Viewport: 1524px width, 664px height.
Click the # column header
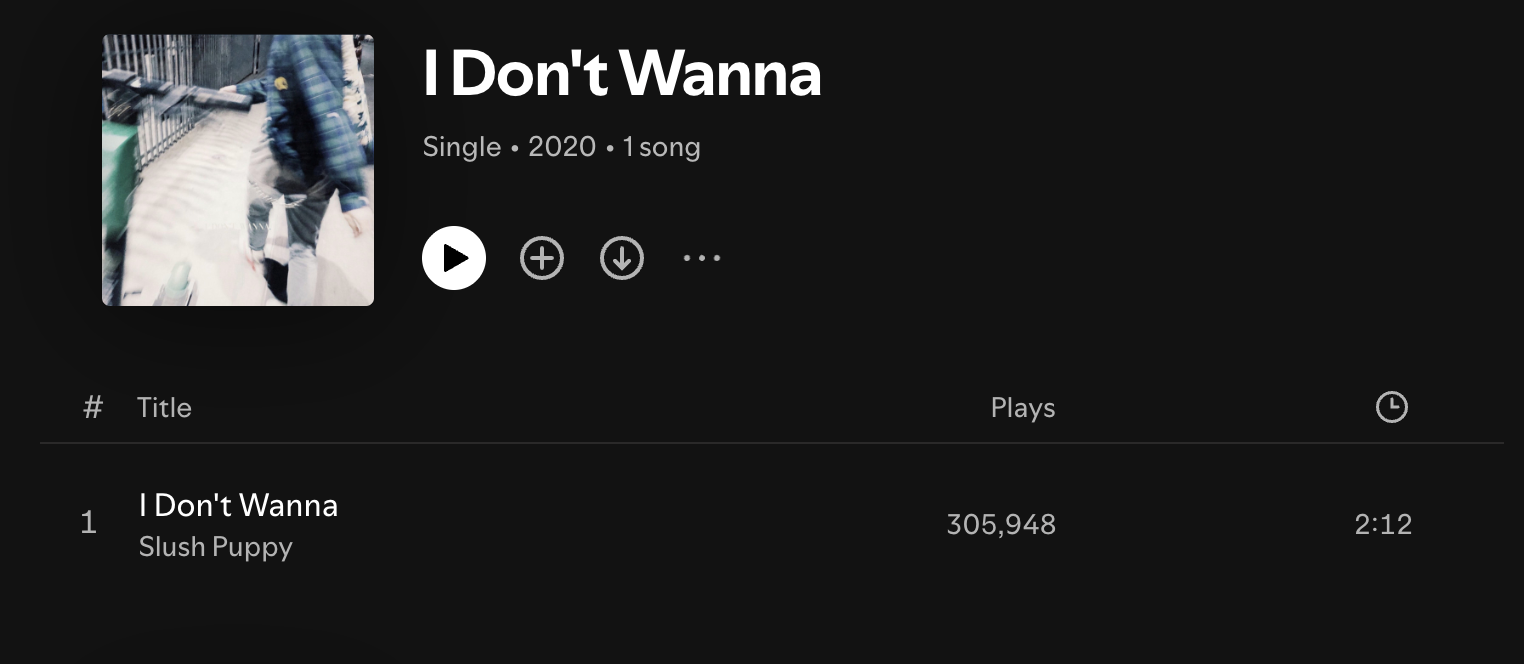coord(93,407)
